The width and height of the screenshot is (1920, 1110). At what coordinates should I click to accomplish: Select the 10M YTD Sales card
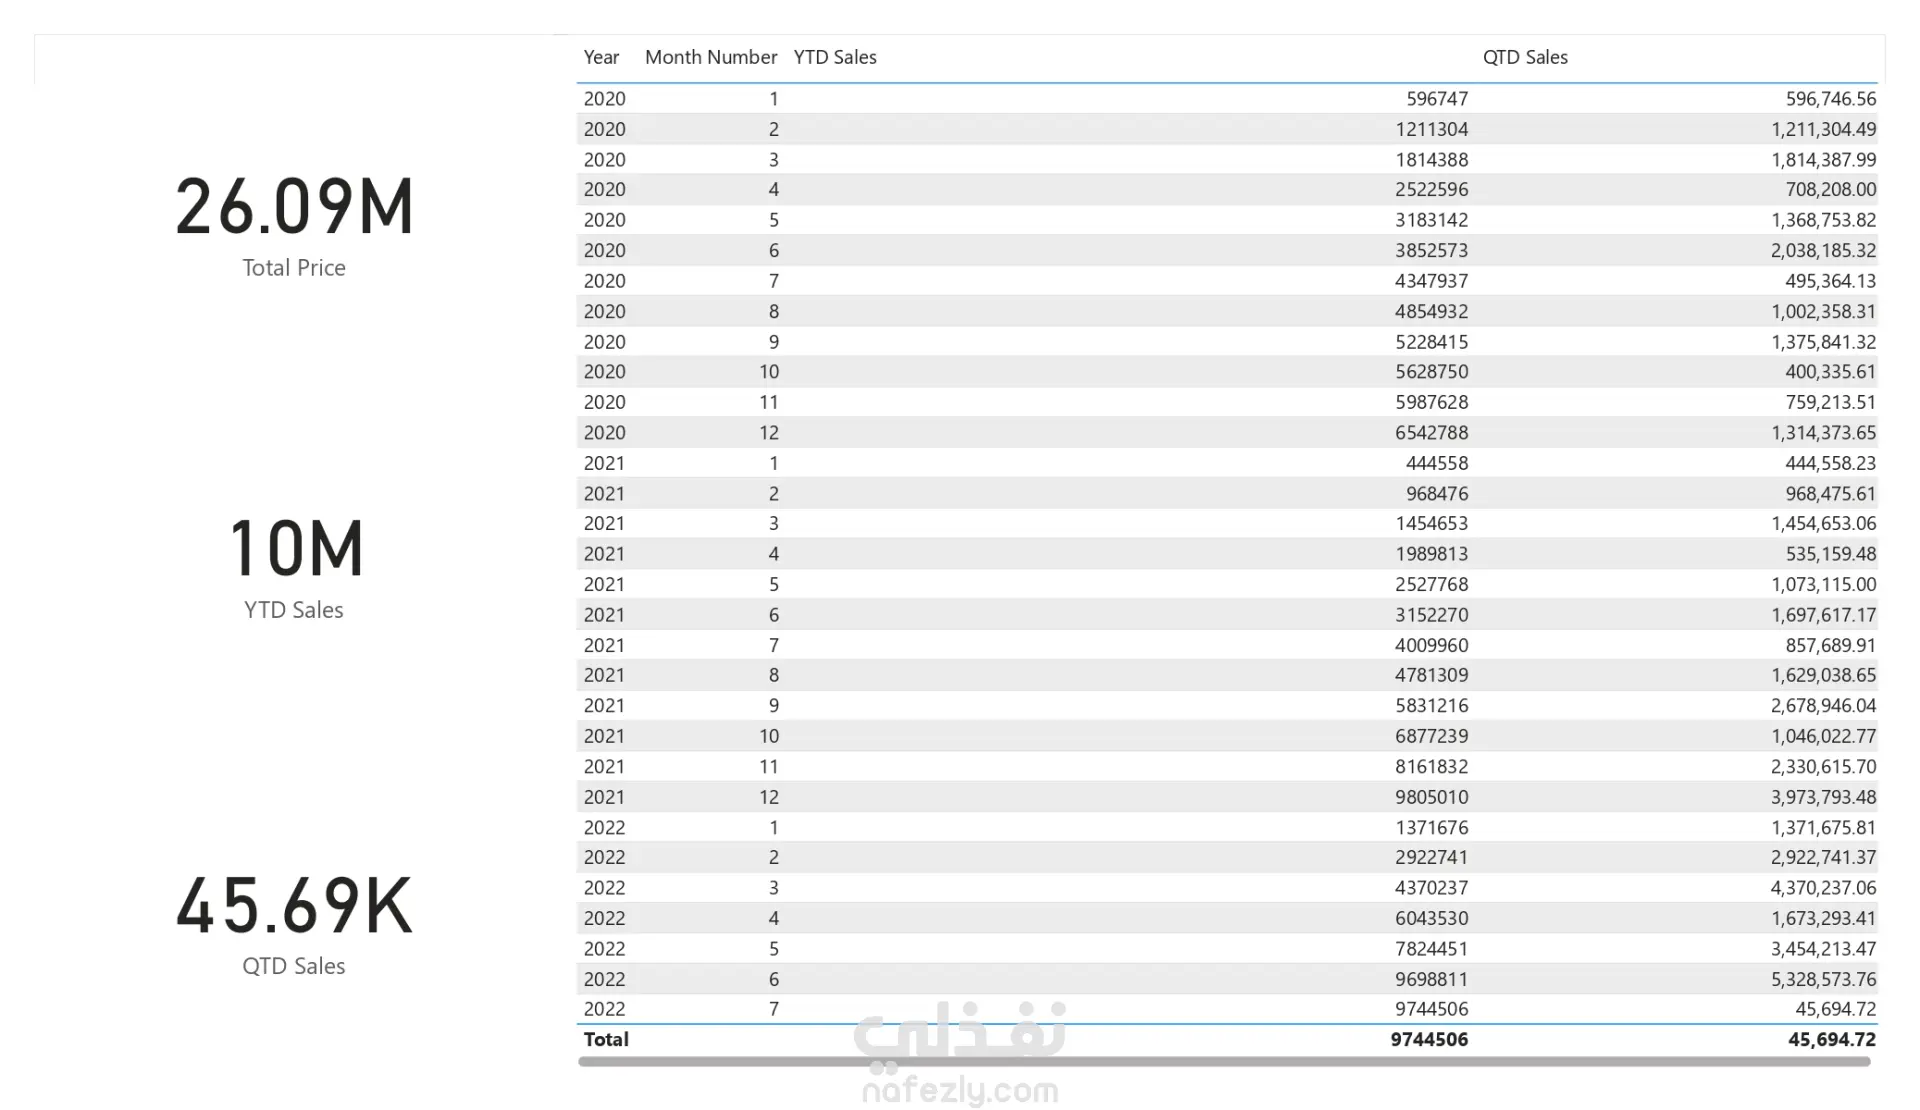(x=294, y=549)
